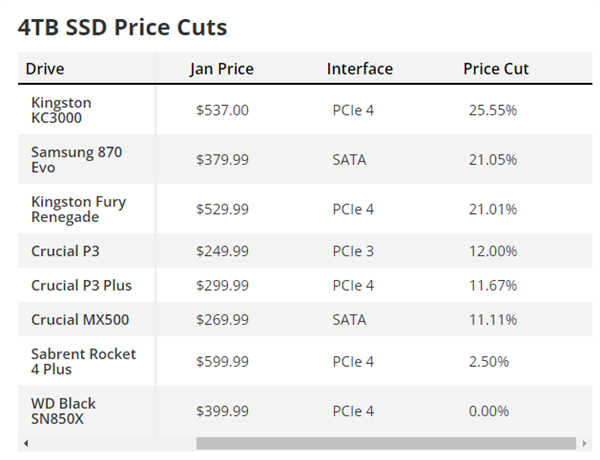Click the right scroll arrow under the table
This screenshot has height=460, width=600.
click(584, 444)
